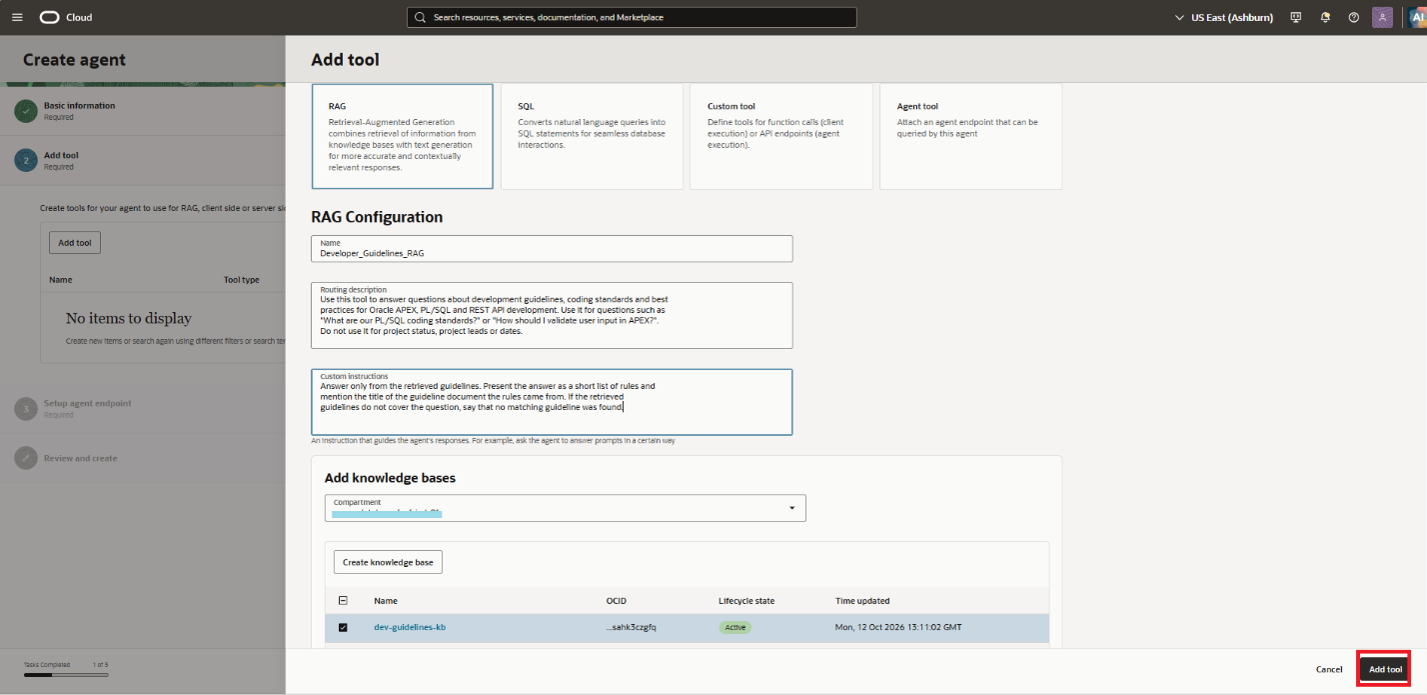Click Create knowledge base button

388,562
